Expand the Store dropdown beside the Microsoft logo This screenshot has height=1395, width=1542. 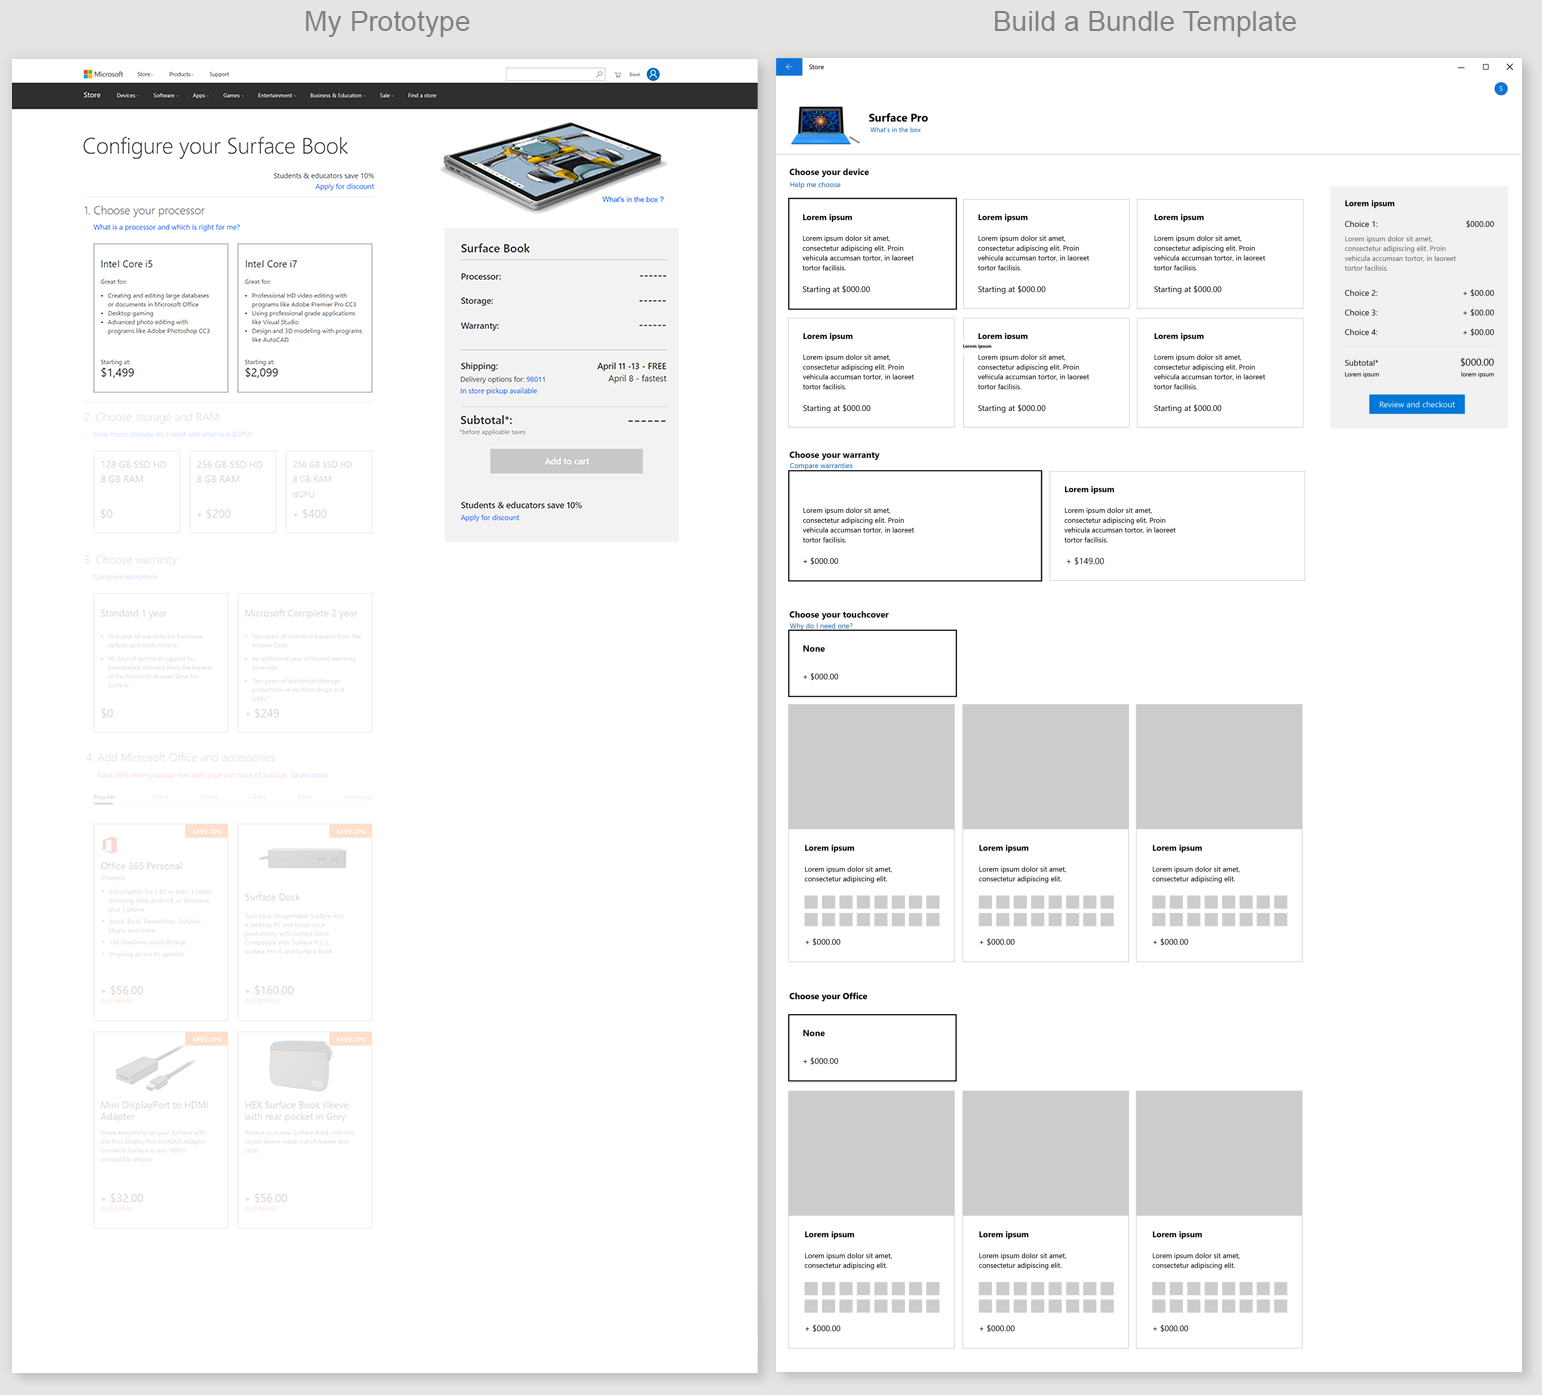145,74
